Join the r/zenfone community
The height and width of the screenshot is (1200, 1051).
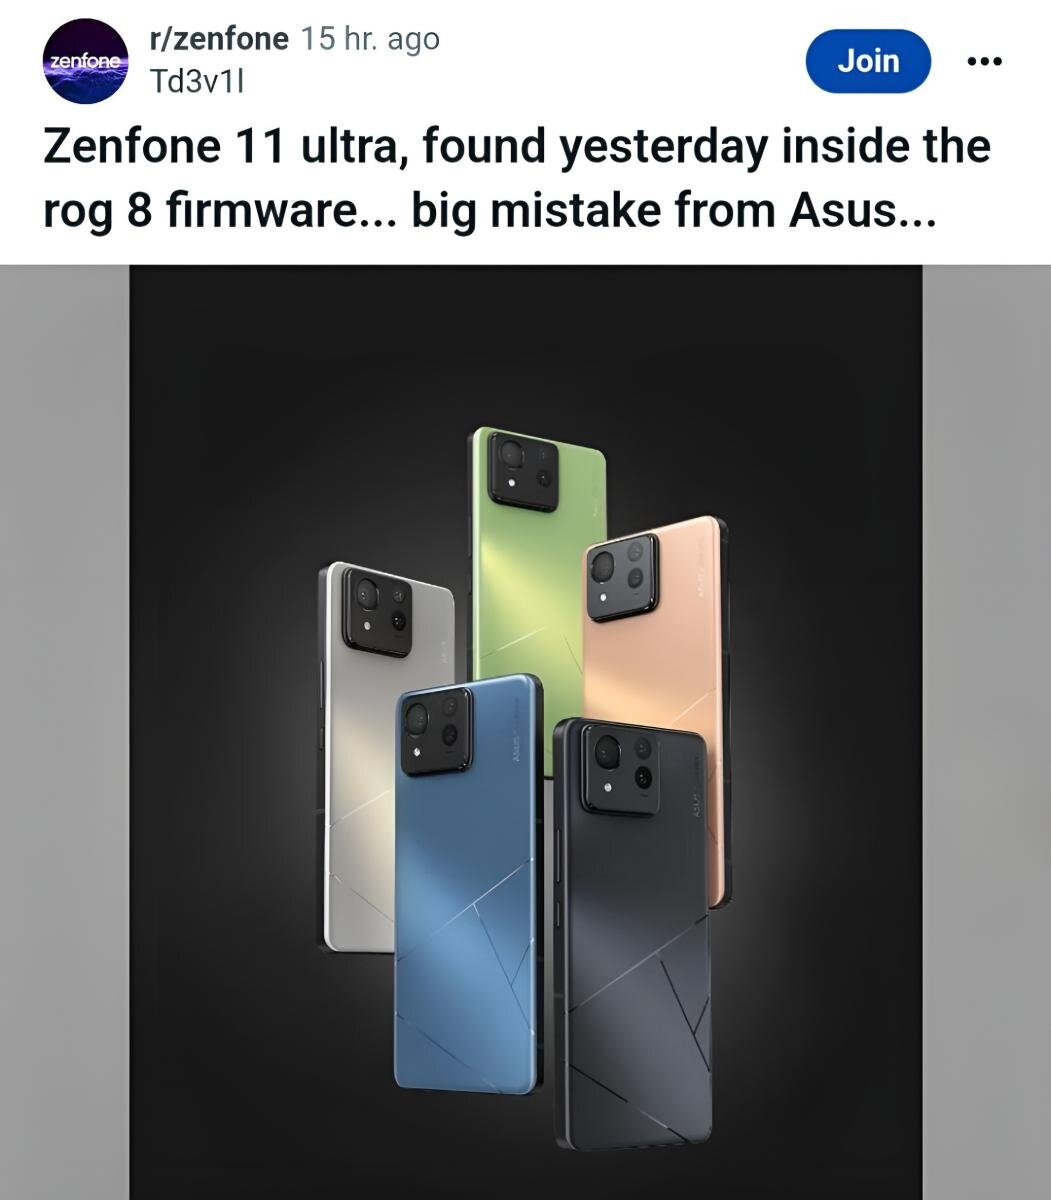868,61
